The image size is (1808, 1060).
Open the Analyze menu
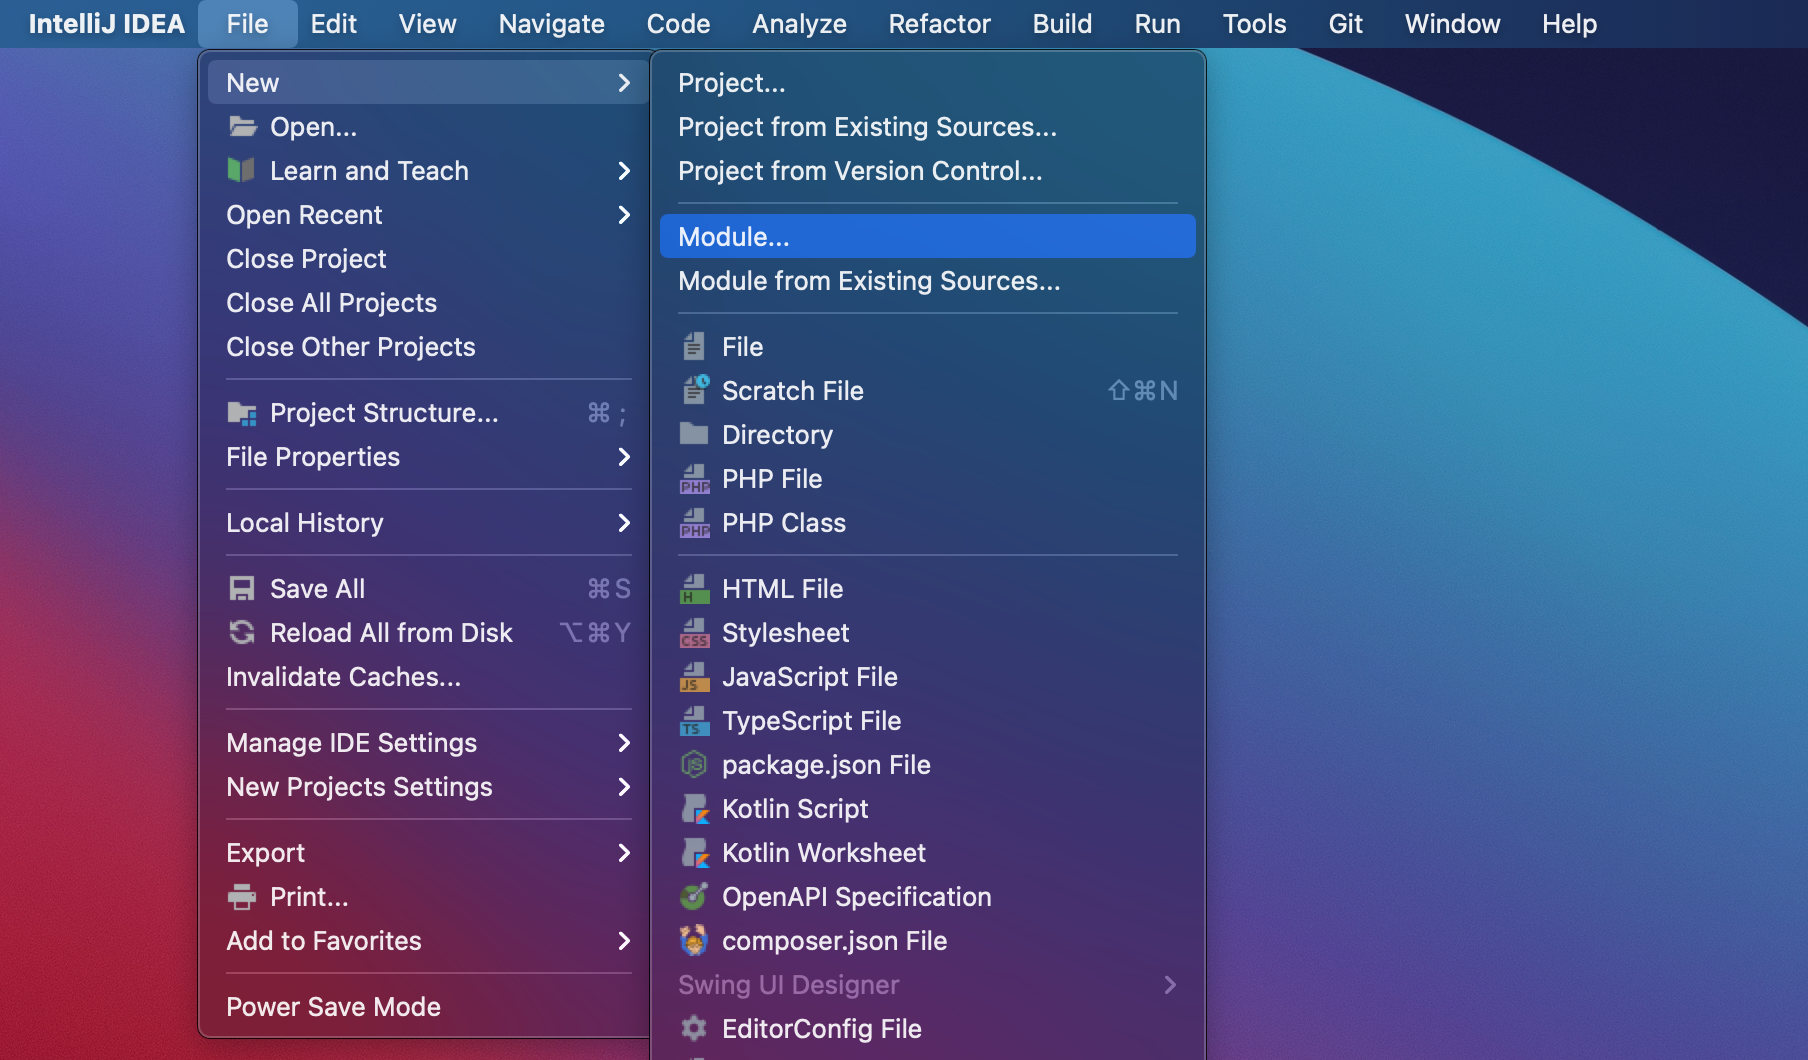tap(799, 24)
